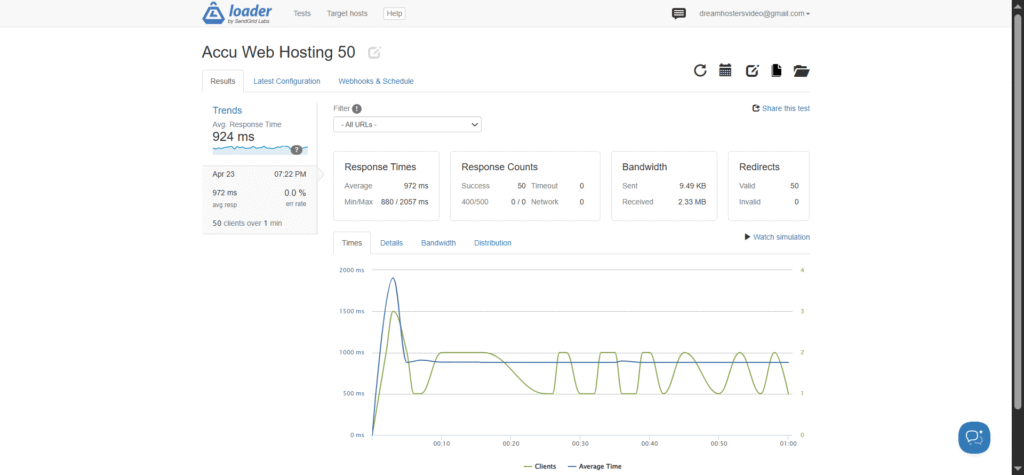Click the Help button in navigation
Image resolution: width=1024 pixels, height=475 pixels.
(x=394, y=13)
